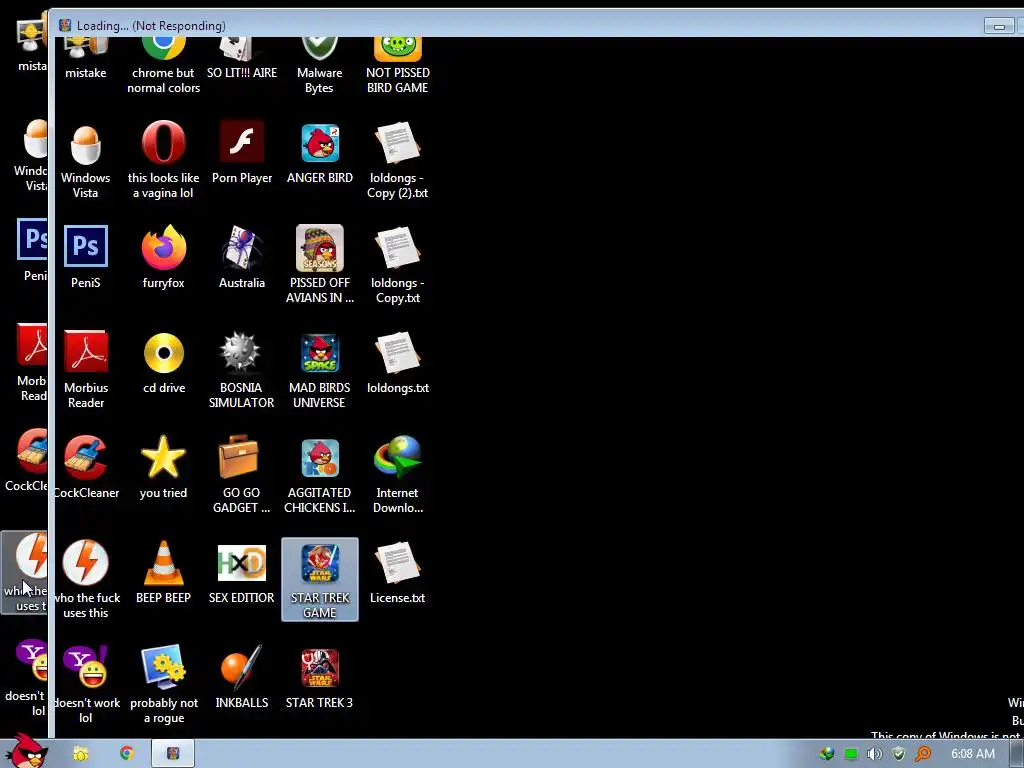Click the globe tray icon
Image resolution: width=1024 pixels, height=768 pixels.
pos(827,754)
